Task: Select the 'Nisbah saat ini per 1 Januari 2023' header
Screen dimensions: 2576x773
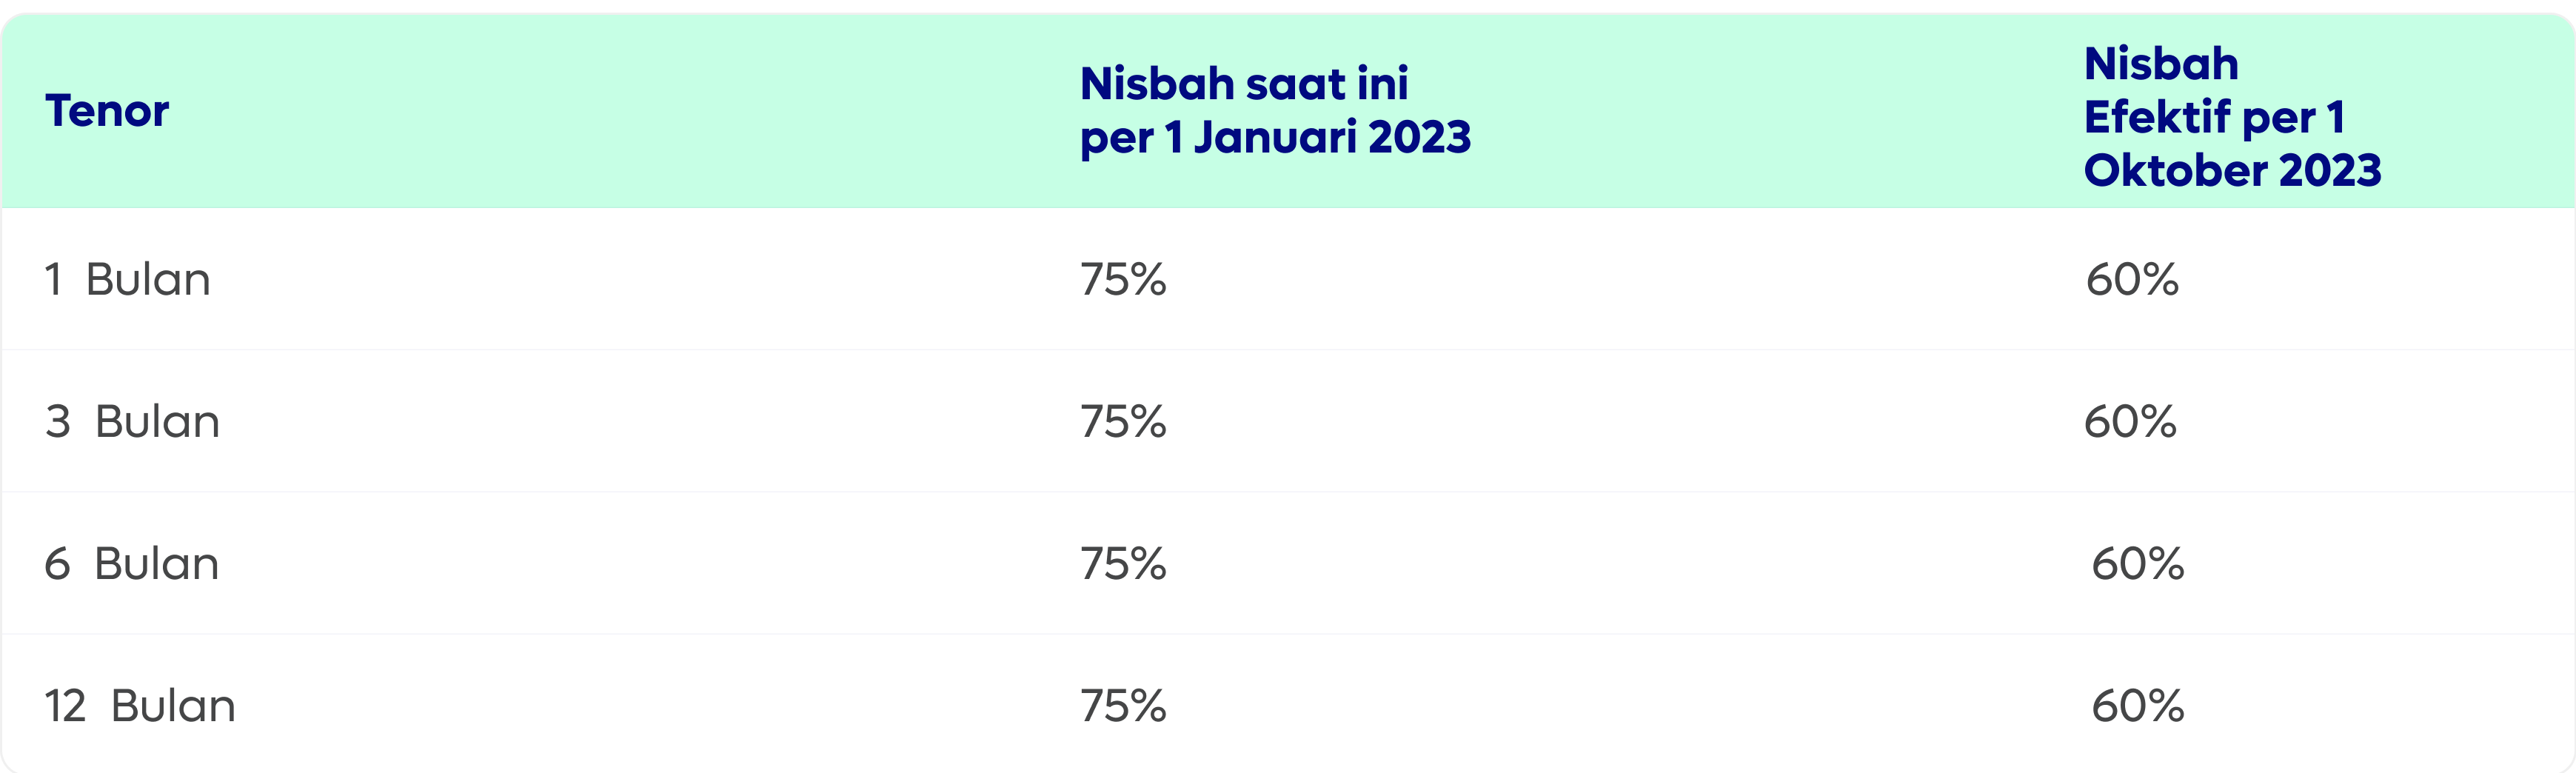Action: click(x=1275, y=110)
